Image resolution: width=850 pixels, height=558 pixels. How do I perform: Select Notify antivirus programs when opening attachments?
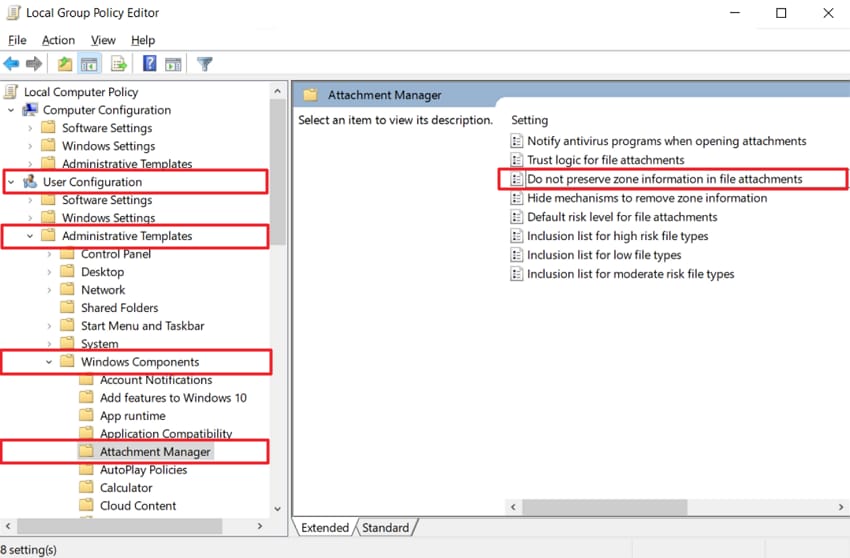[667, 141]
